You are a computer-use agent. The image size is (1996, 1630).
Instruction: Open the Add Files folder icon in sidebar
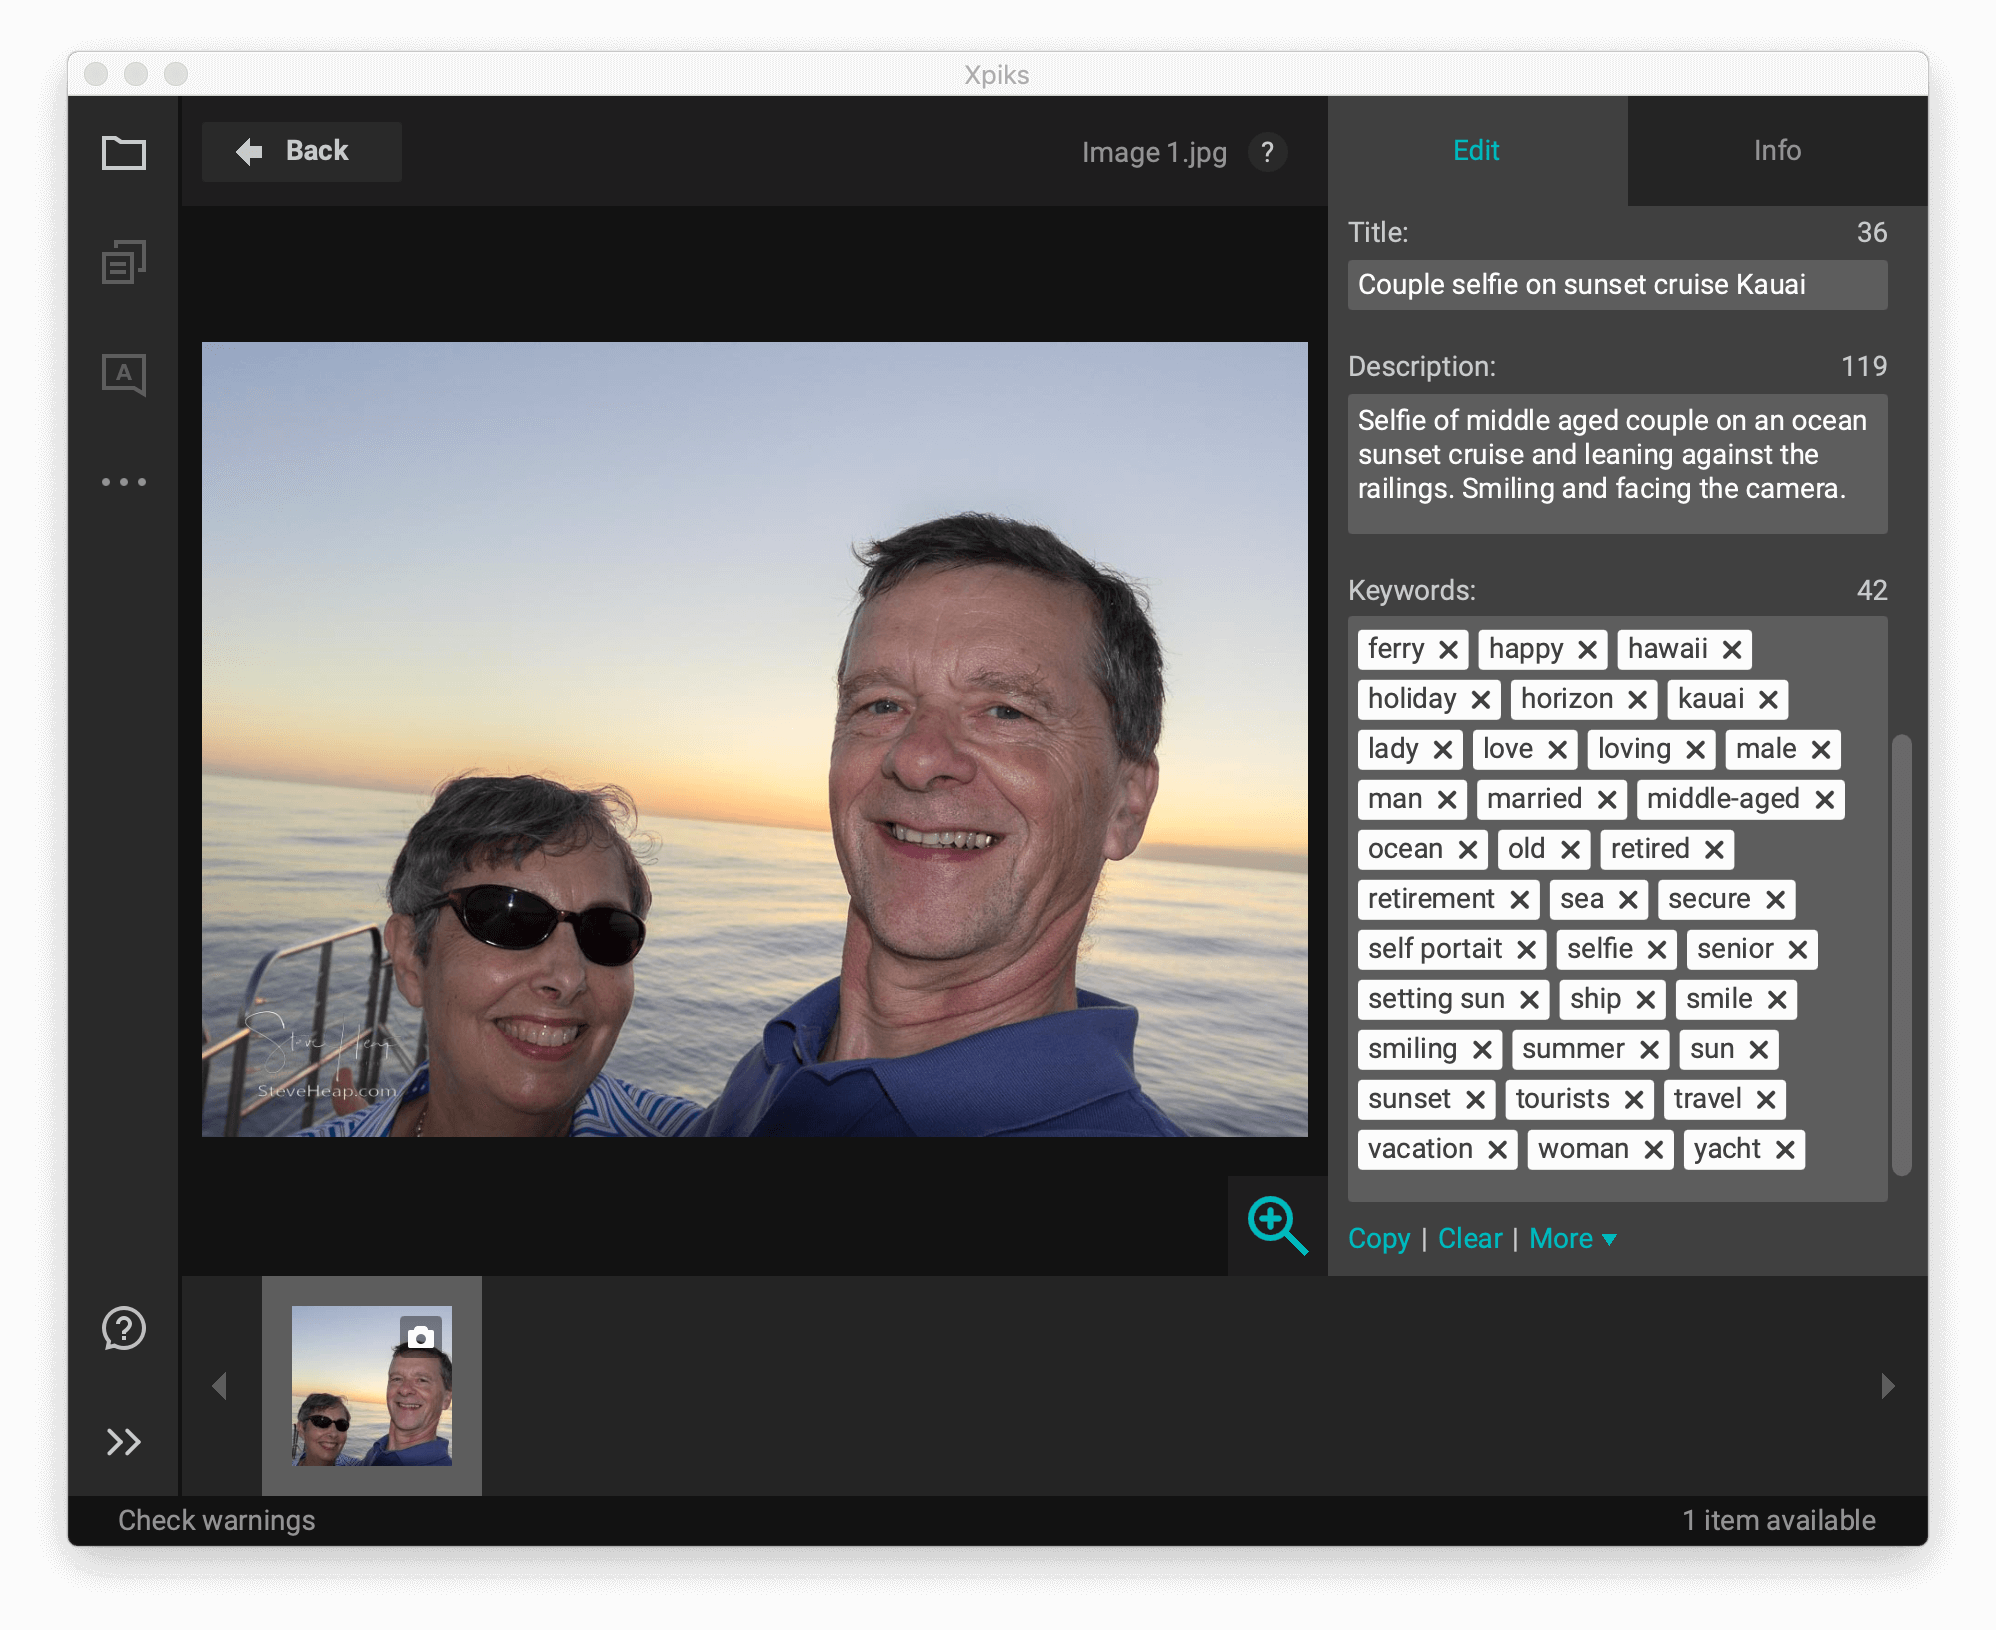tap(123, 153)
